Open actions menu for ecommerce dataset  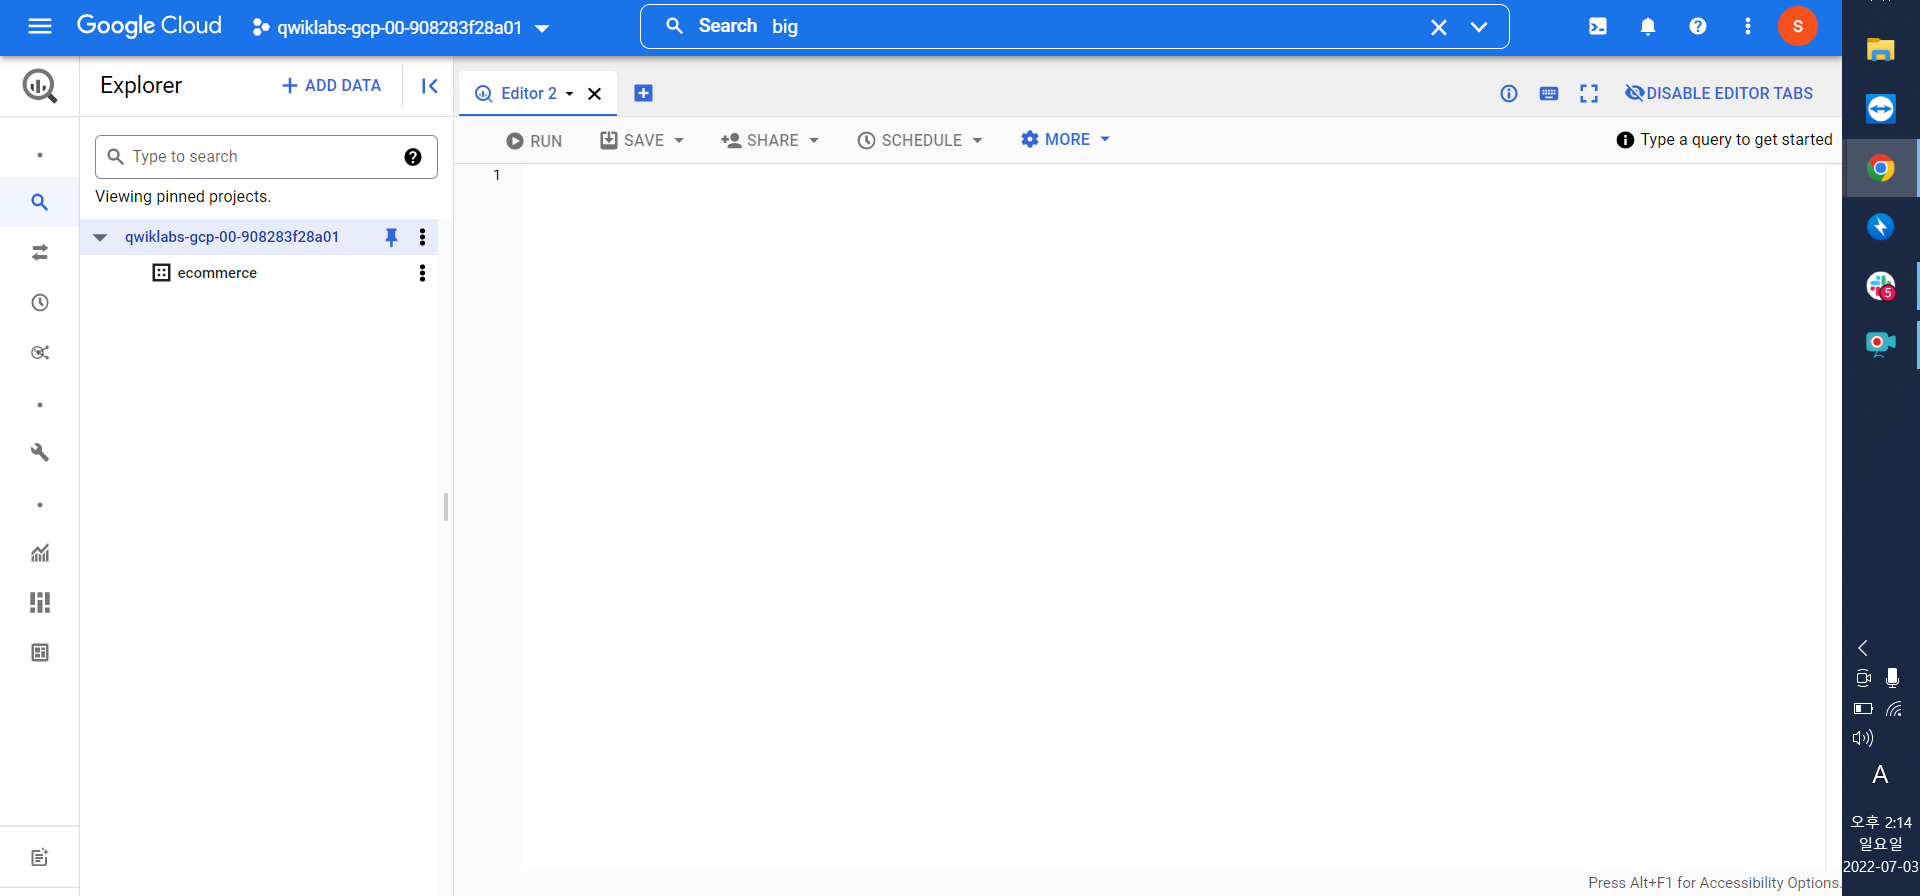(422, 273)
